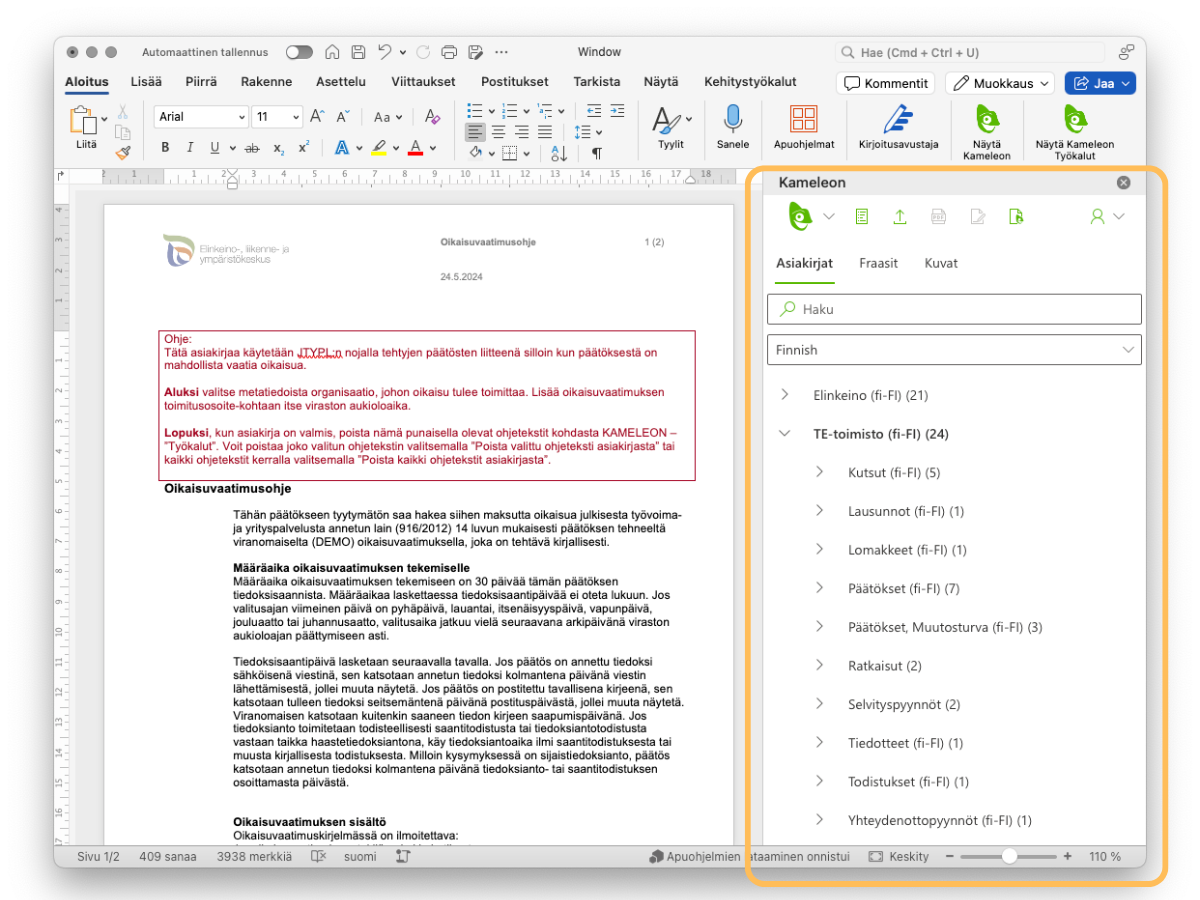Click the Haku search field in Kameleon
The image size is (1200, 900).
954,309
